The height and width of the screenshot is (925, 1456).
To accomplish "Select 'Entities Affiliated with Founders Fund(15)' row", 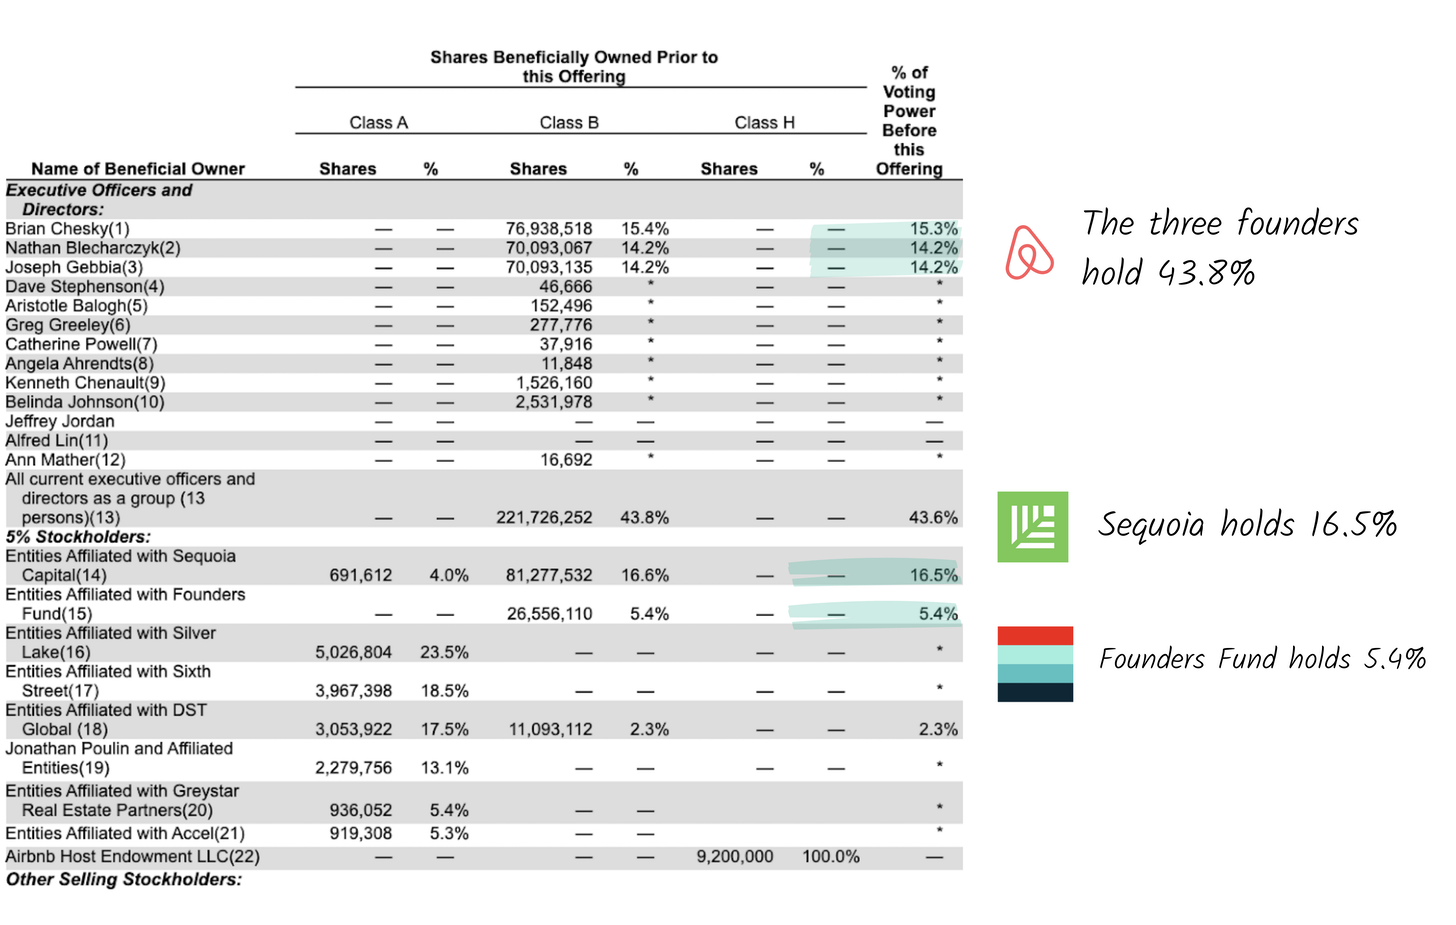I will pyautogui.click(x=125, y=604).
